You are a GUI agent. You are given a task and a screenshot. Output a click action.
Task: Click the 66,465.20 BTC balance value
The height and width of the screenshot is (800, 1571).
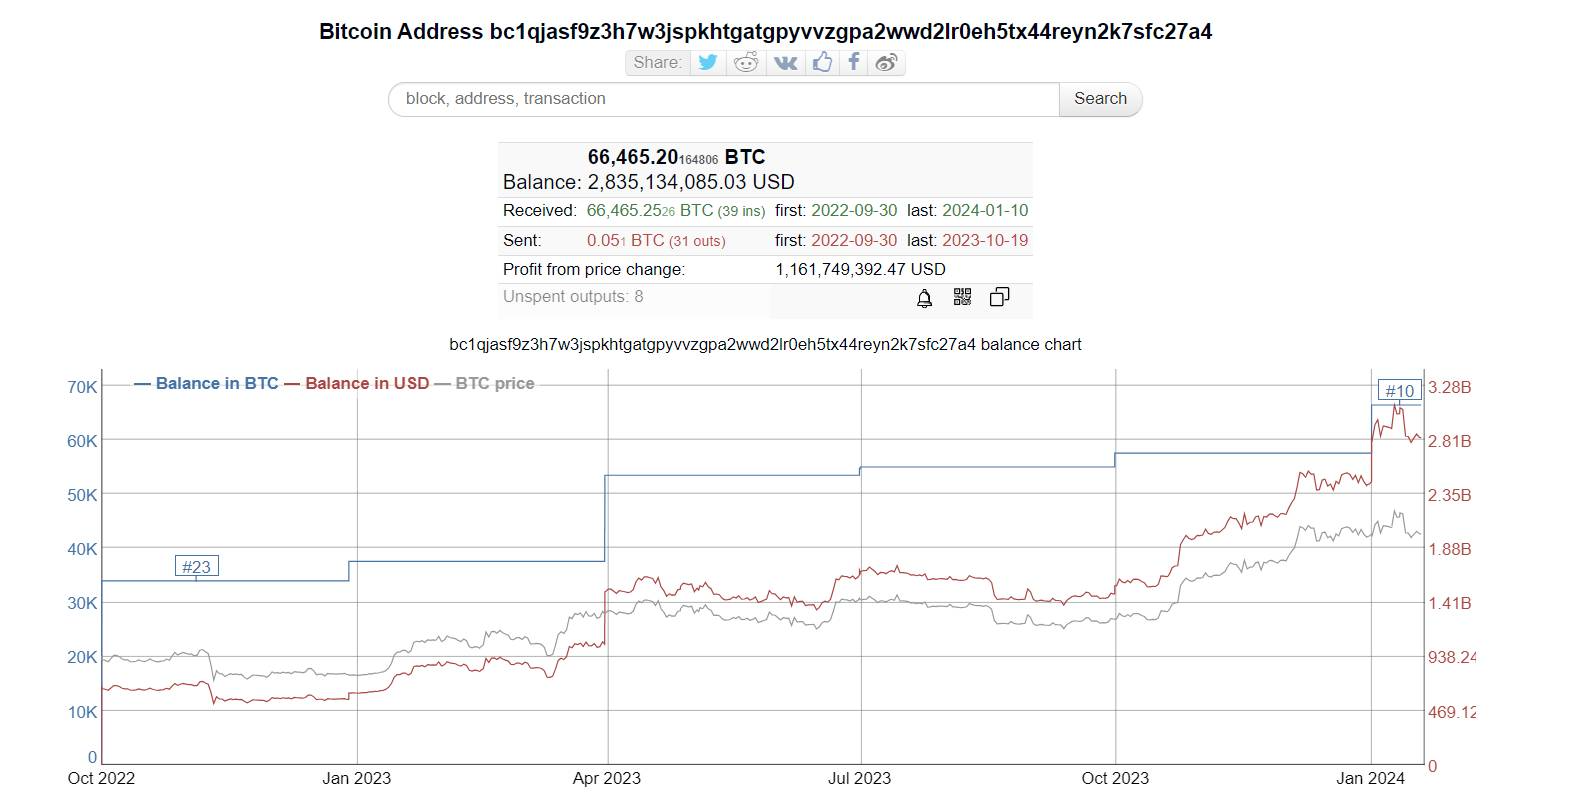point(676,157)
